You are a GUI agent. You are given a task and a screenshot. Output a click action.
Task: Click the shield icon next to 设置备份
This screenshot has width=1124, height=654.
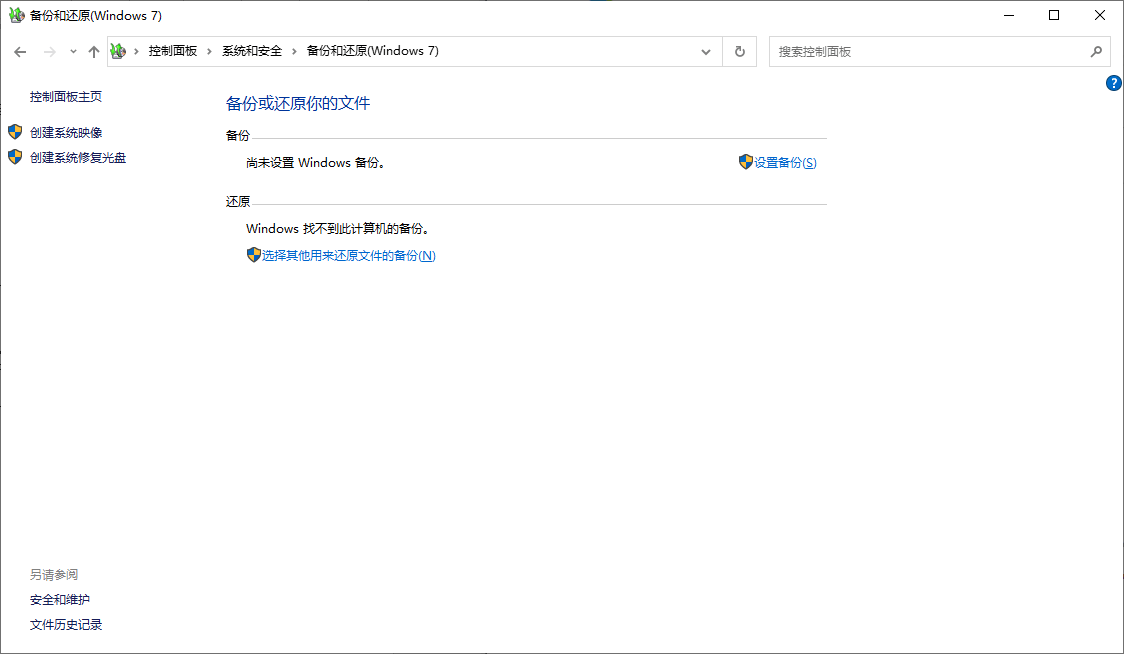[x=746, y=162]
